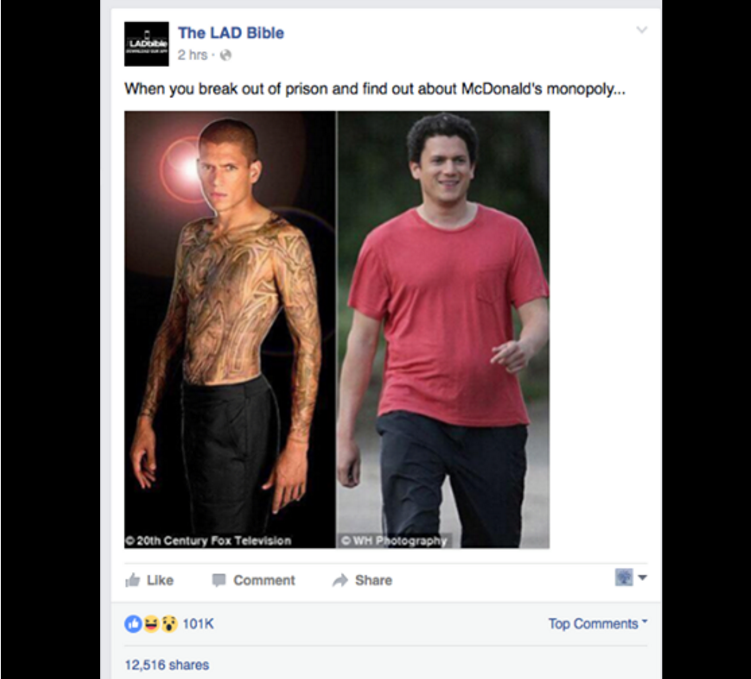Viewport: 751px width, 679px height.
Task: Click the Like button label
Action: click(160, 580)
